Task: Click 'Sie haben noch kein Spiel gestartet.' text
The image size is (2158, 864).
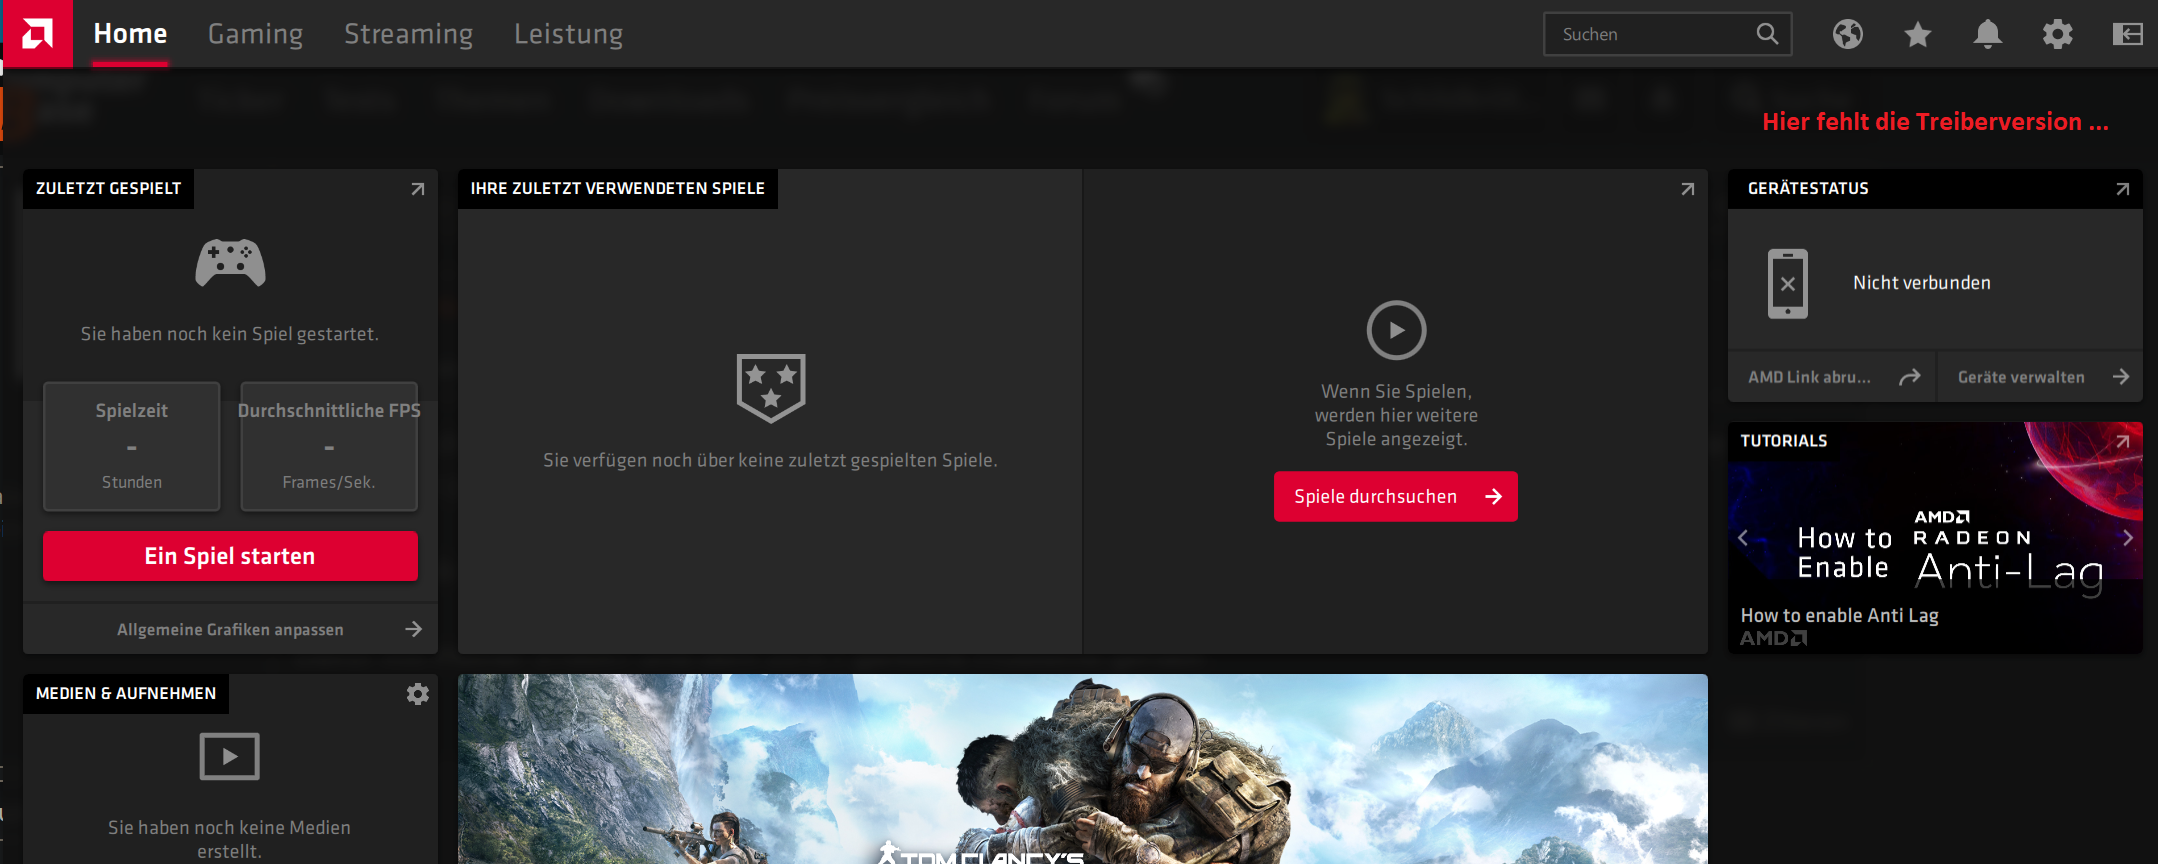Action: (x=230, y=334)
